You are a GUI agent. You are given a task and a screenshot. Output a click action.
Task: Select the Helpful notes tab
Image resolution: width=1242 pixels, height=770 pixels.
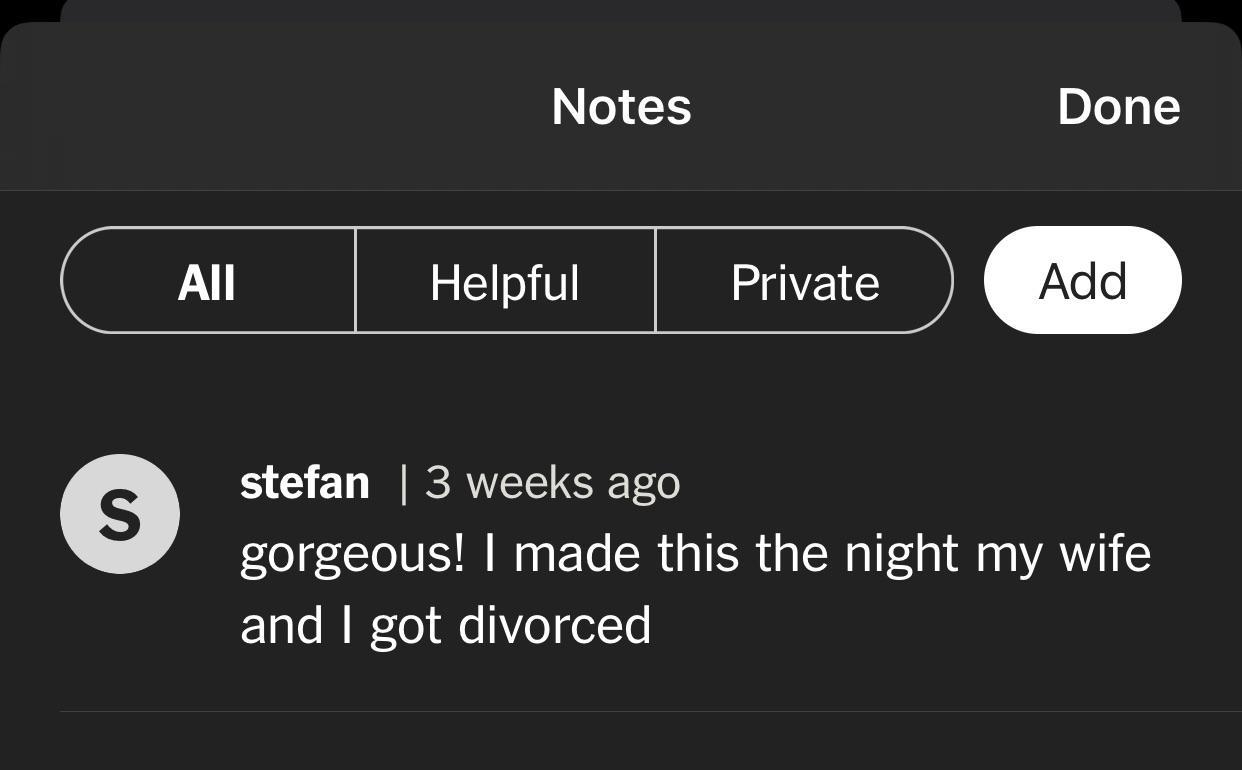(x=505, y=280)
